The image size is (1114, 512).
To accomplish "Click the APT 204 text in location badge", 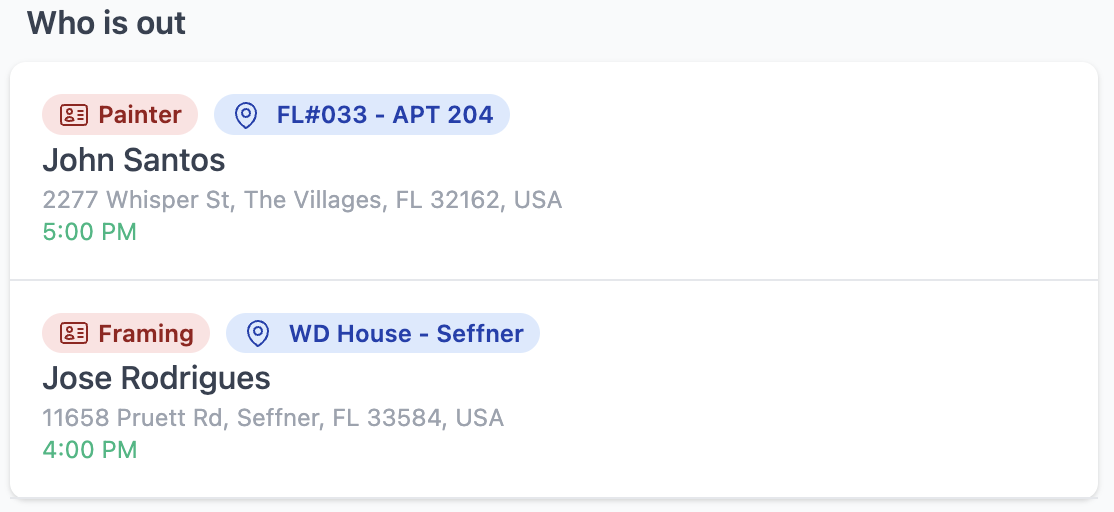I will click(443, 114).
